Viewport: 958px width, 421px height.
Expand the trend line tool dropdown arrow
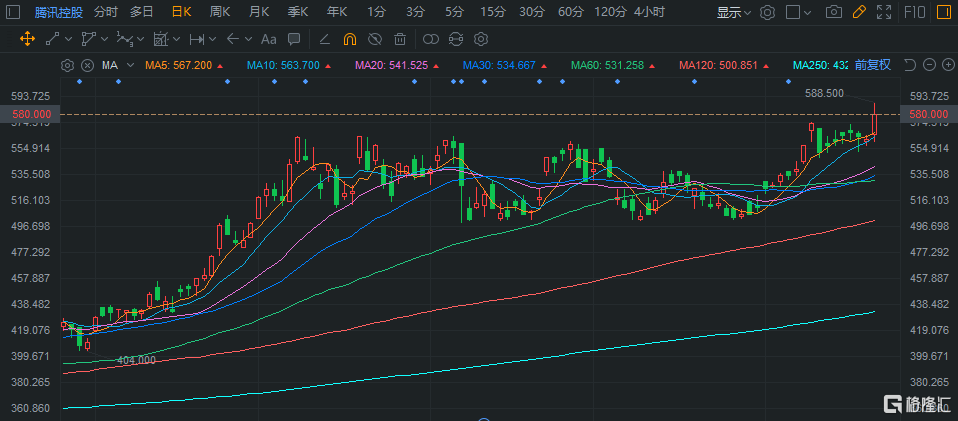tap(67, 39)
